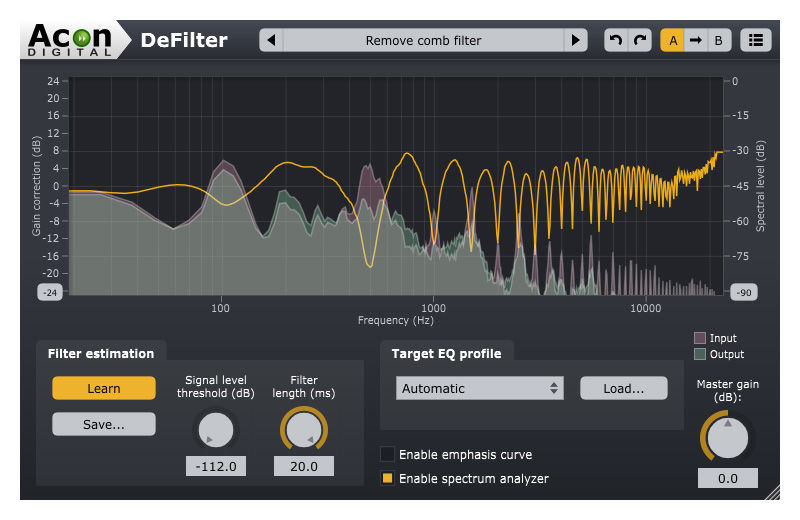This screenshot has width=800, height=520.
Task: Click the Learn button
Action: 104,388
